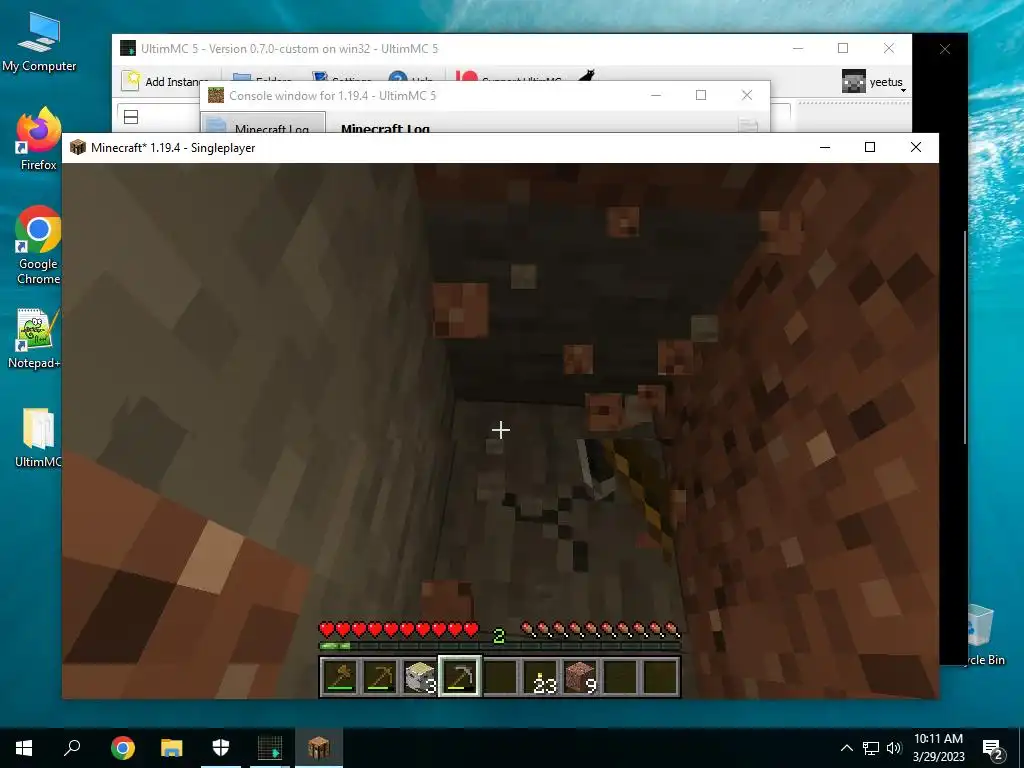Image resolution: width=1024 pixels, height=768 pixels.
Task: Click the yeetus account avatar head
Action: (x=854, y=81)
